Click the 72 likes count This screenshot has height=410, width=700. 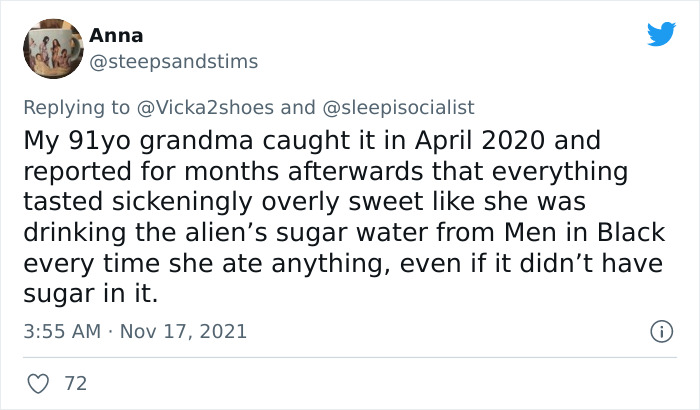(74, 382)
